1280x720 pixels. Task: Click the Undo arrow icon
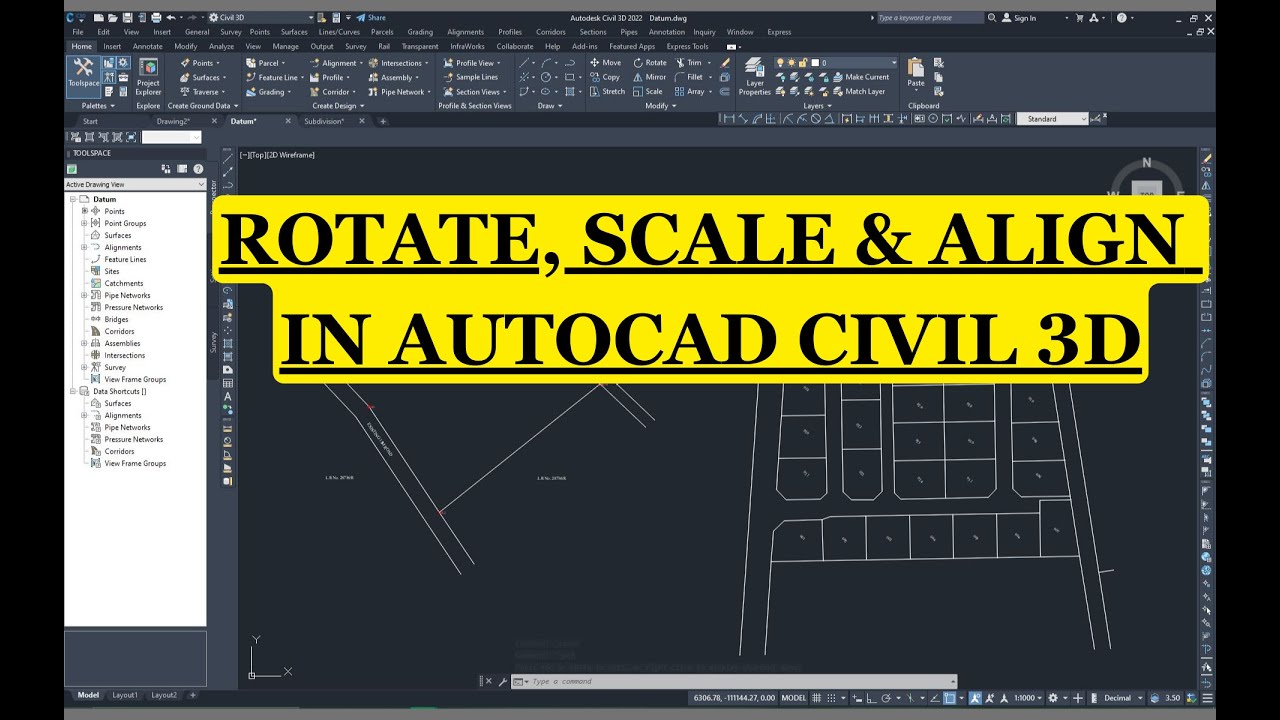[171, 18]
